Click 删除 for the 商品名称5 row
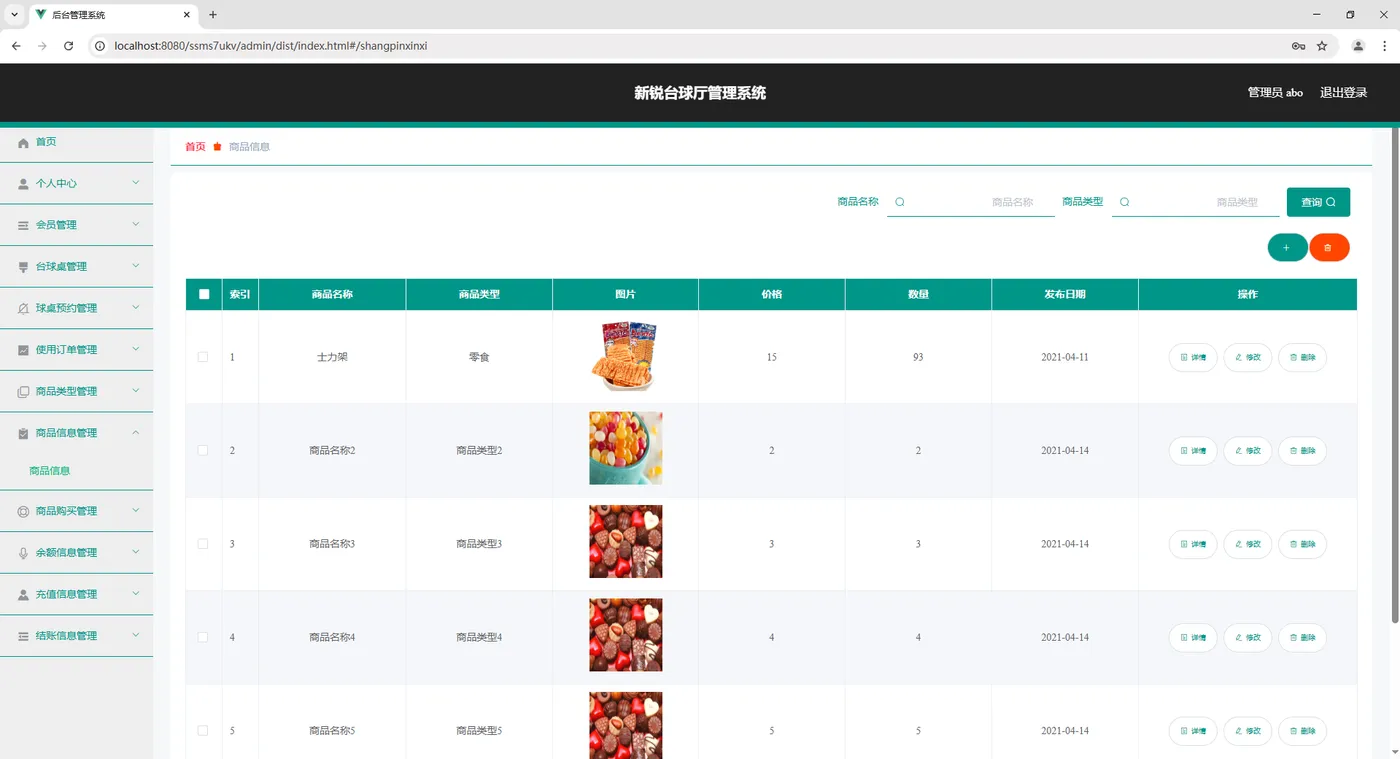This screenshot has height=759, width=1400. 1302,731
